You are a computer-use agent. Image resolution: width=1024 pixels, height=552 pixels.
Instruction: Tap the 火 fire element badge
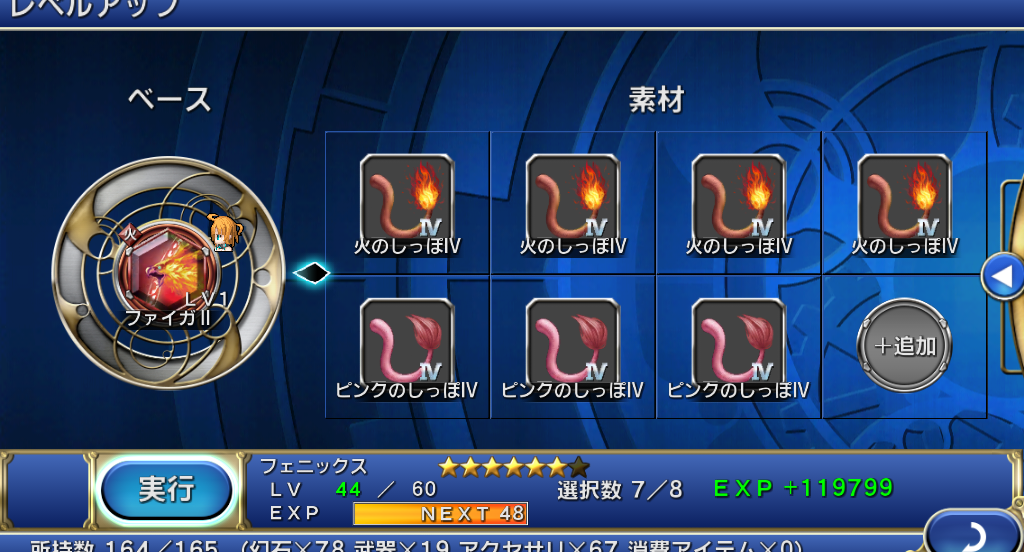[x=130, y=234]
